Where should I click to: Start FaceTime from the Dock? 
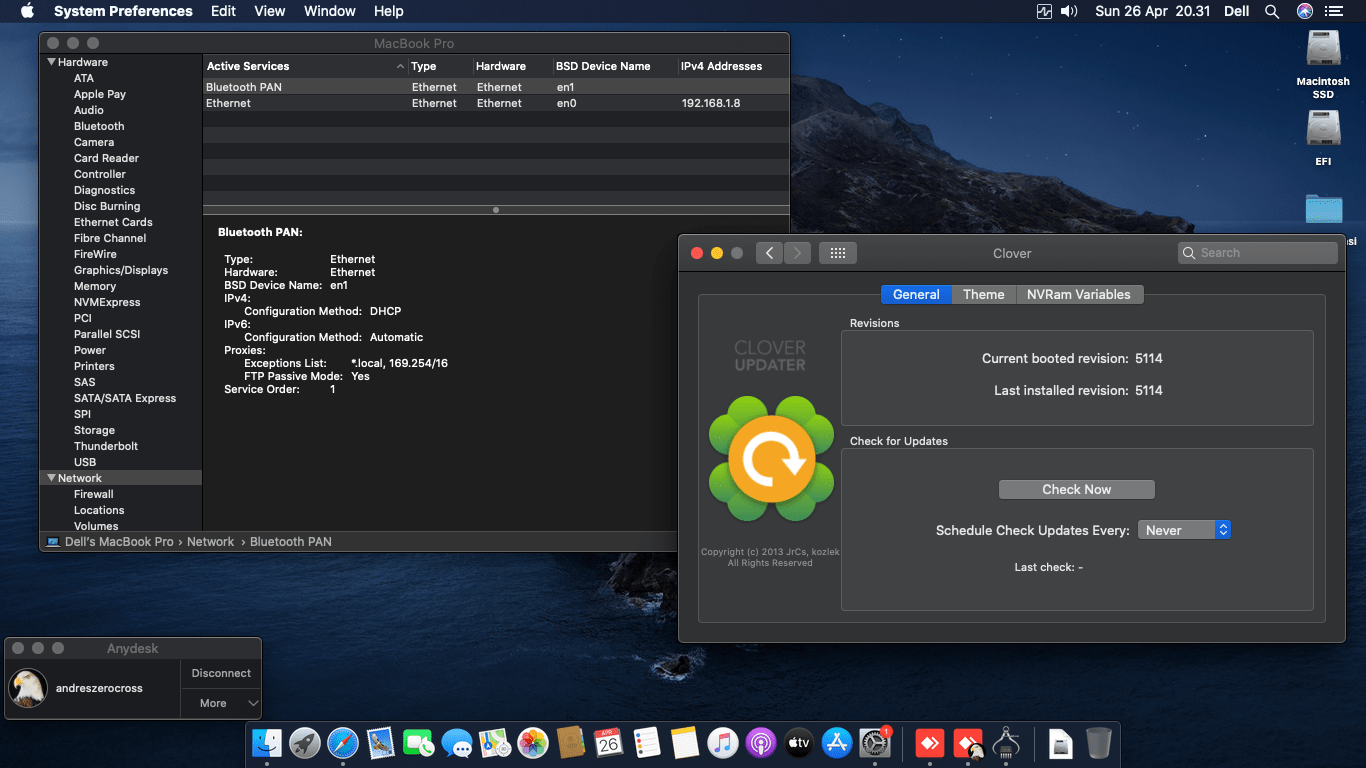[419, 743]
